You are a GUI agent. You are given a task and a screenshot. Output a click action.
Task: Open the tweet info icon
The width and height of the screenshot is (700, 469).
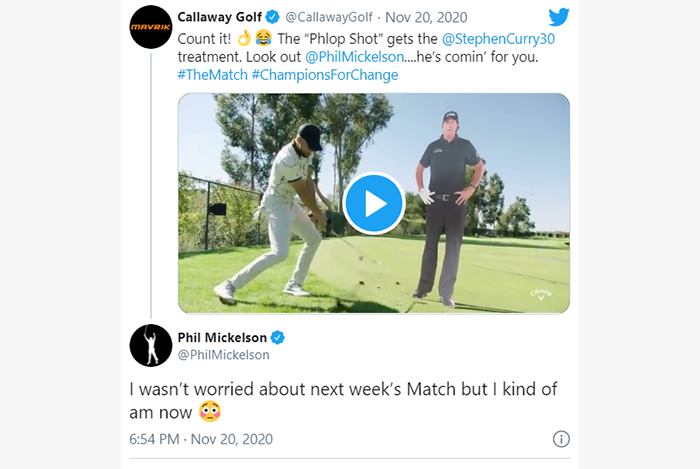click(561, 439)
